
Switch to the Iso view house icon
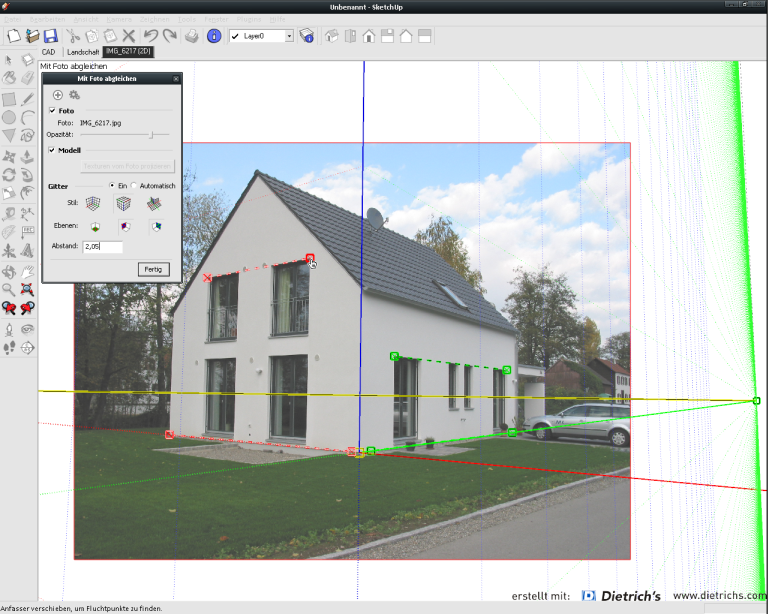click(332, 36)
